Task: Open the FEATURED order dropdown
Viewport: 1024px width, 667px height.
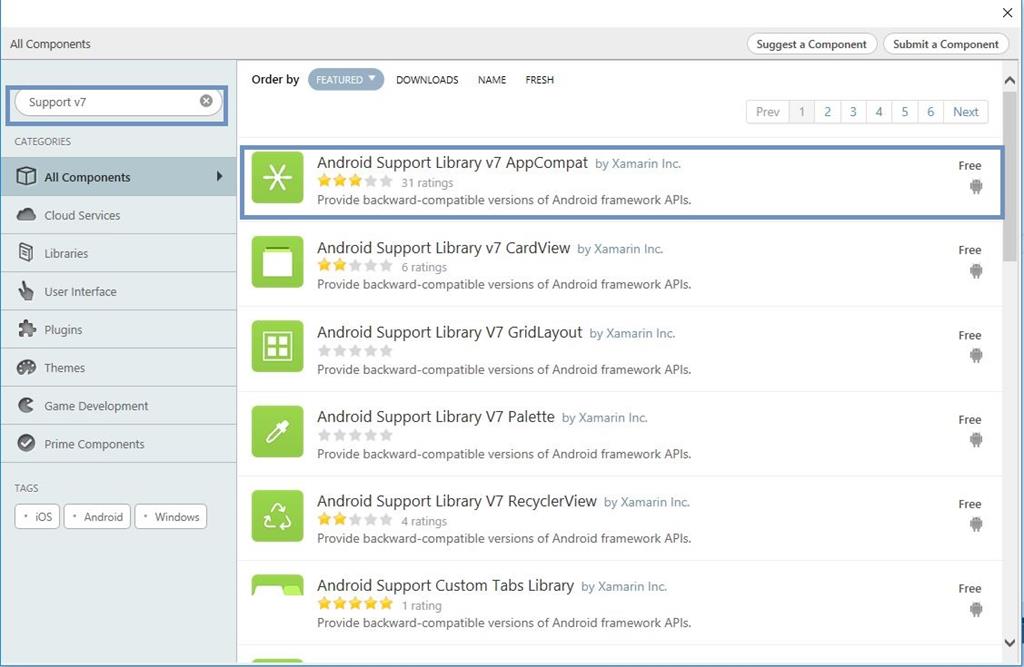Action: pyautogui.click(x=345, y=79)
